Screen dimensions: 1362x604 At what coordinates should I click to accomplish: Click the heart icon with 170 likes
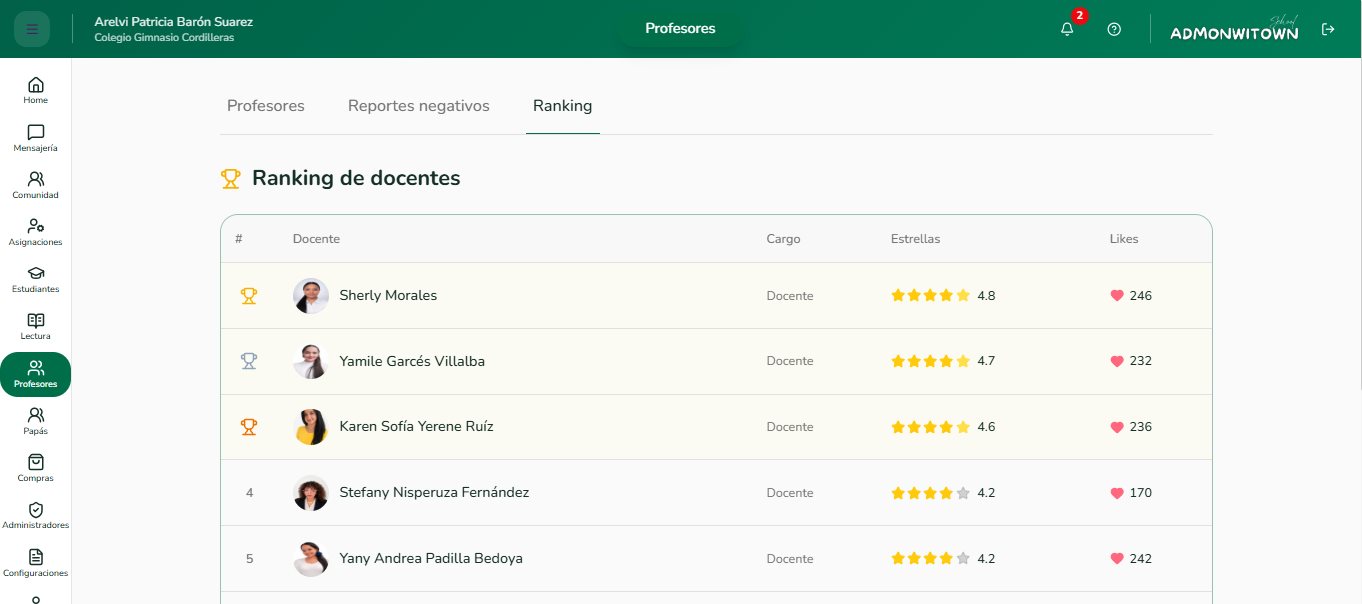[x=1117, y=493]
